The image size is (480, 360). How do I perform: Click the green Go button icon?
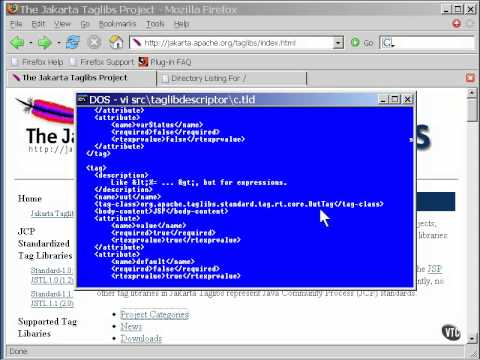pos(355,42)
